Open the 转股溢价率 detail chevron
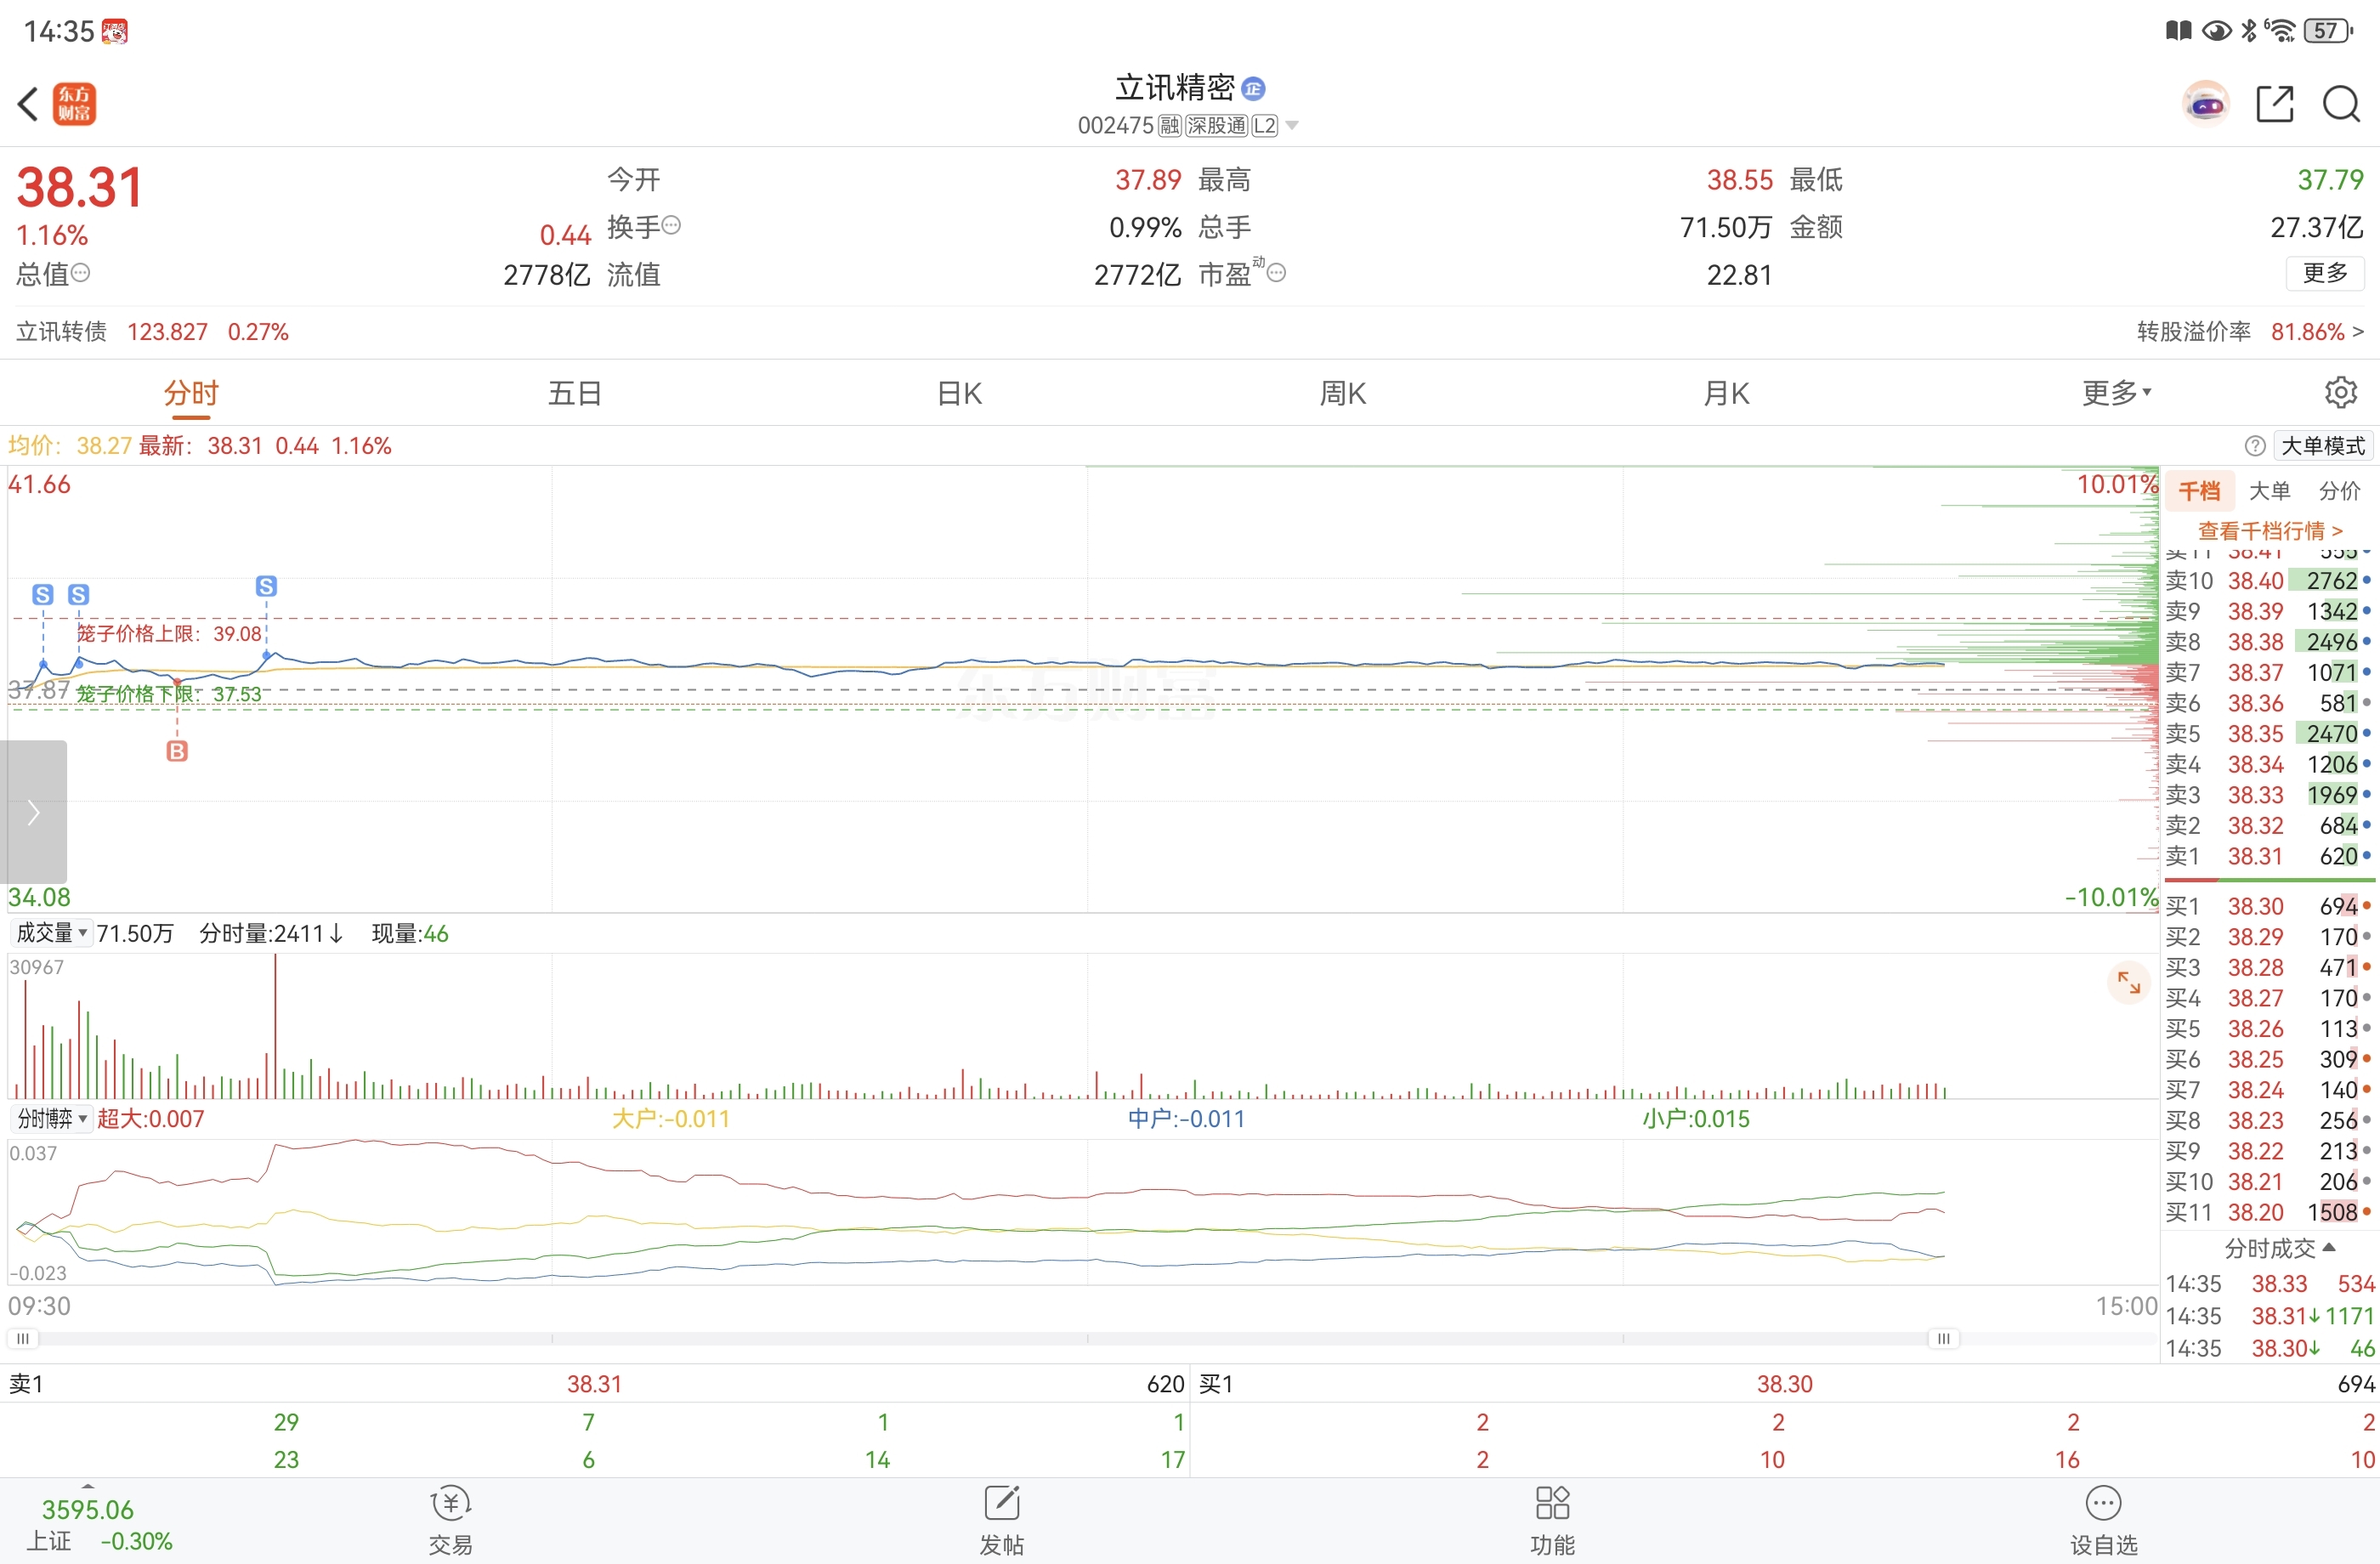Viewport: 2380px width, 1564px height. tap(2358, 331)
